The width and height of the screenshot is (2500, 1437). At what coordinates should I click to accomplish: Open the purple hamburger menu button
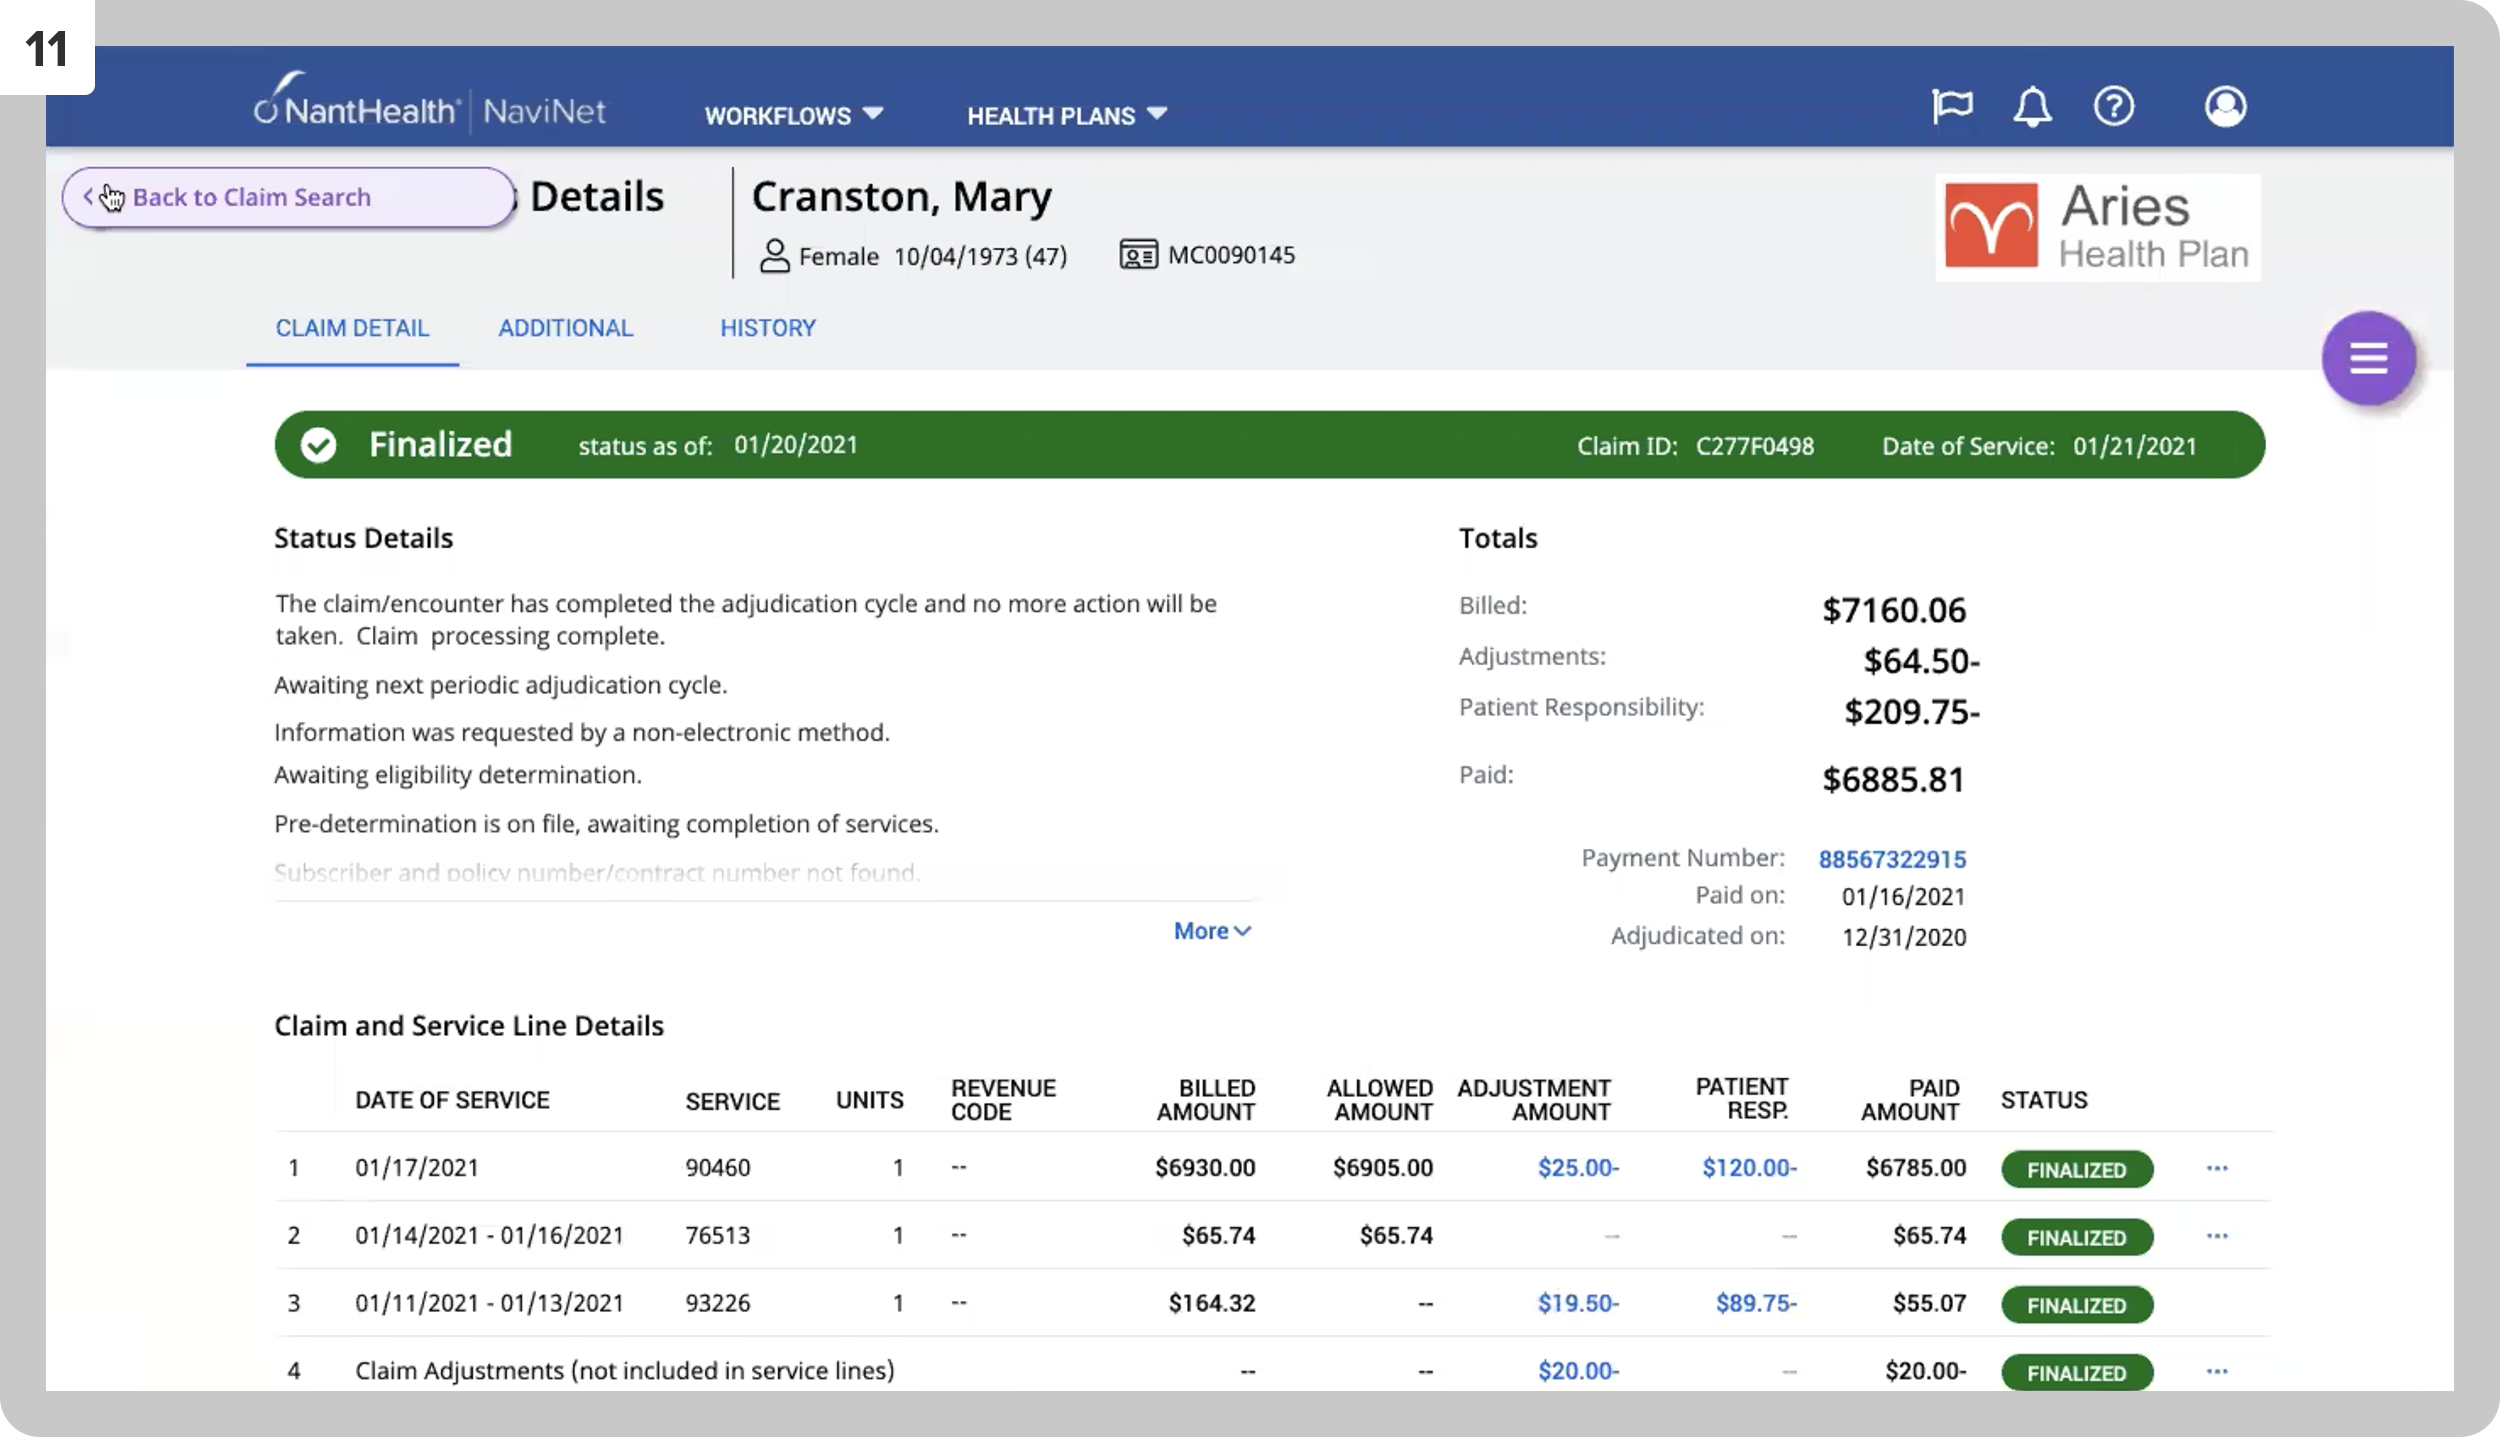[x=2368, y=358]
